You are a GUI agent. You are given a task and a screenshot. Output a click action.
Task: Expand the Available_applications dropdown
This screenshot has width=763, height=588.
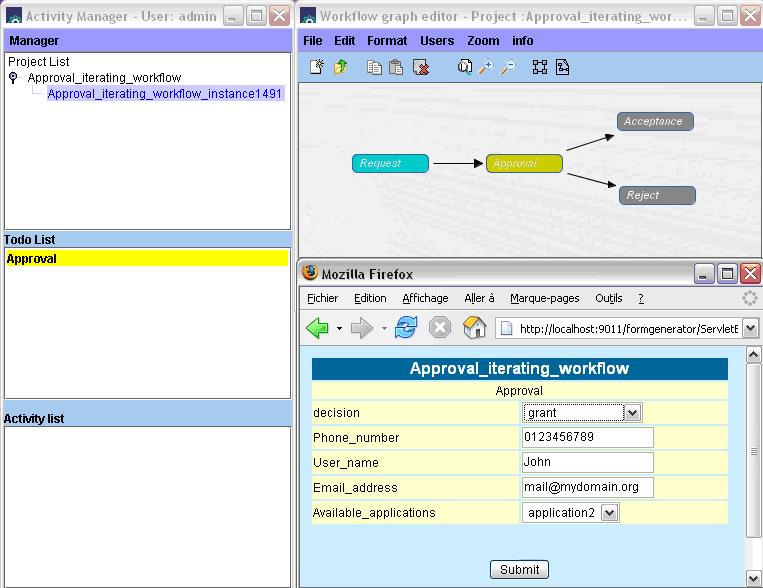click(x=609, y=512)
